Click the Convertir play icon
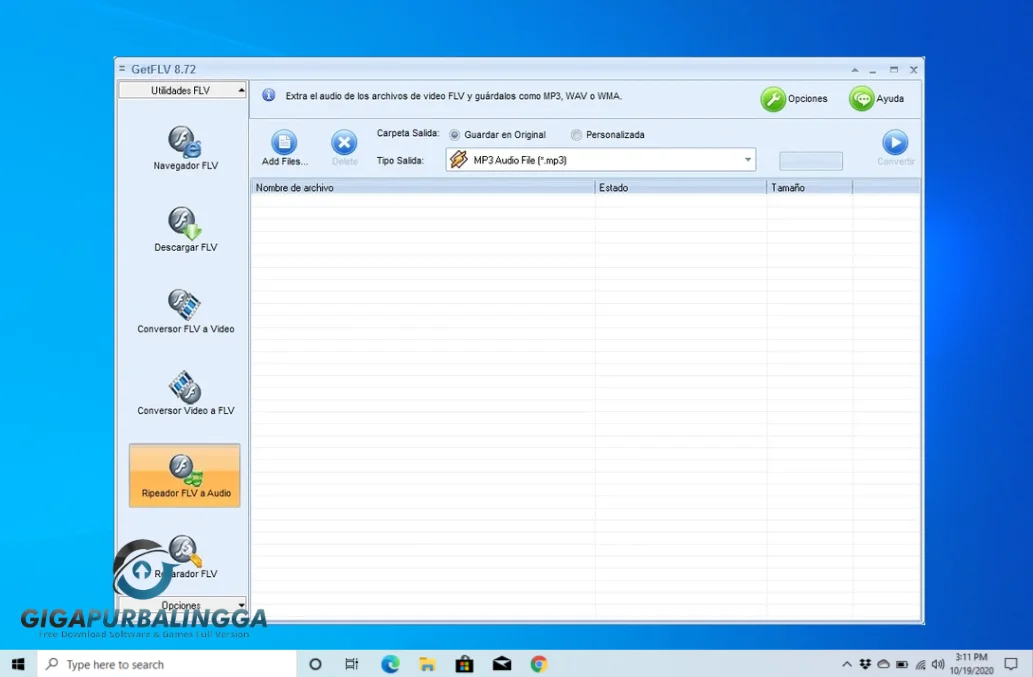 tap(895, 143)
